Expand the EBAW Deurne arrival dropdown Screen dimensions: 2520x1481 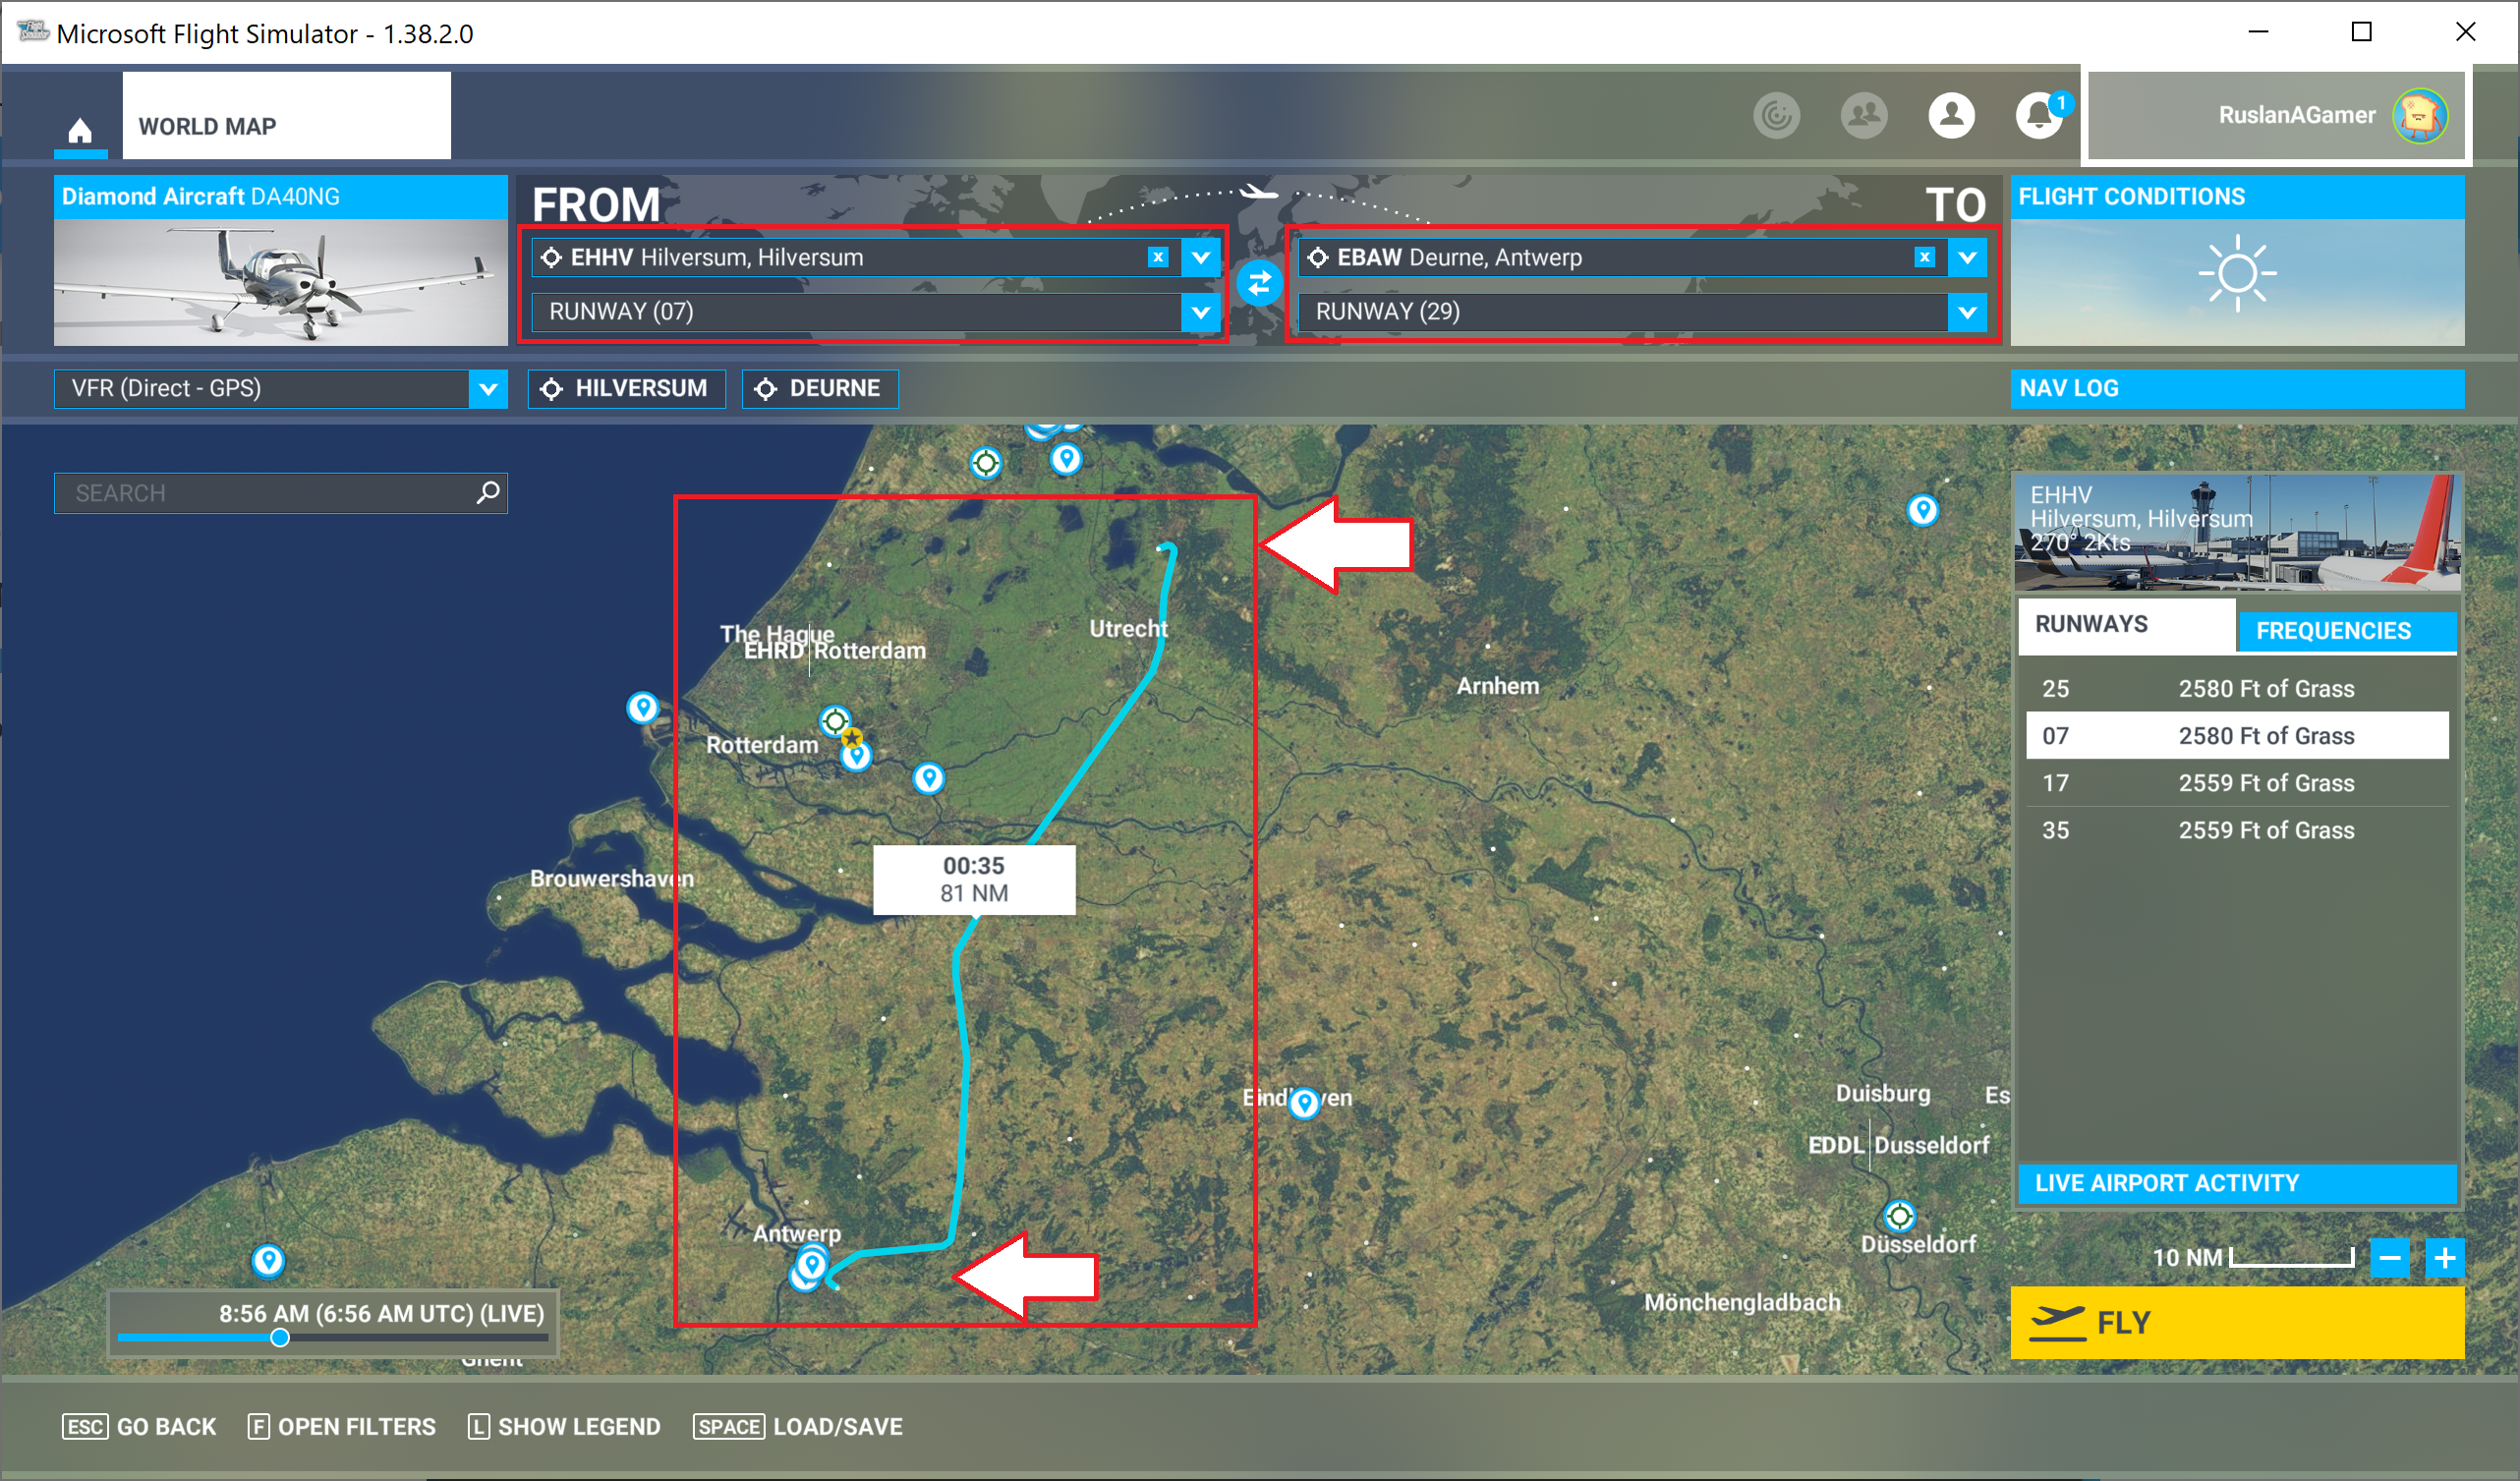[1967, 257]
